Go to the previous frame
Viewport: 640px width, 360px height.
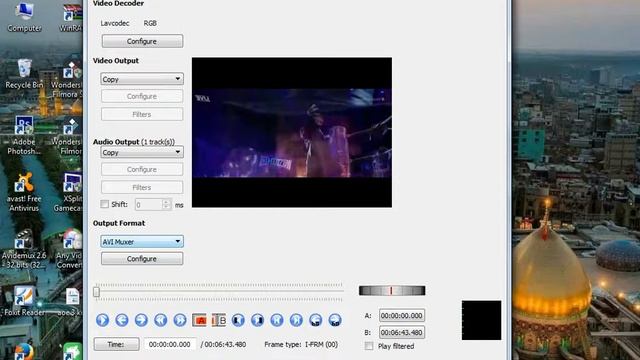point(122,320)
